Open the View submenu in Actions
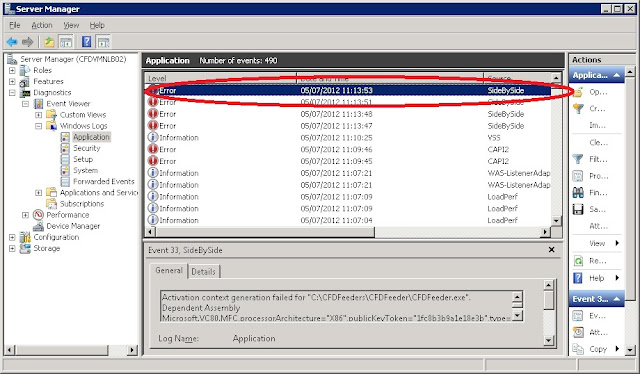The image size is (640, 374). pyautogui.click(x=596, y=243)
